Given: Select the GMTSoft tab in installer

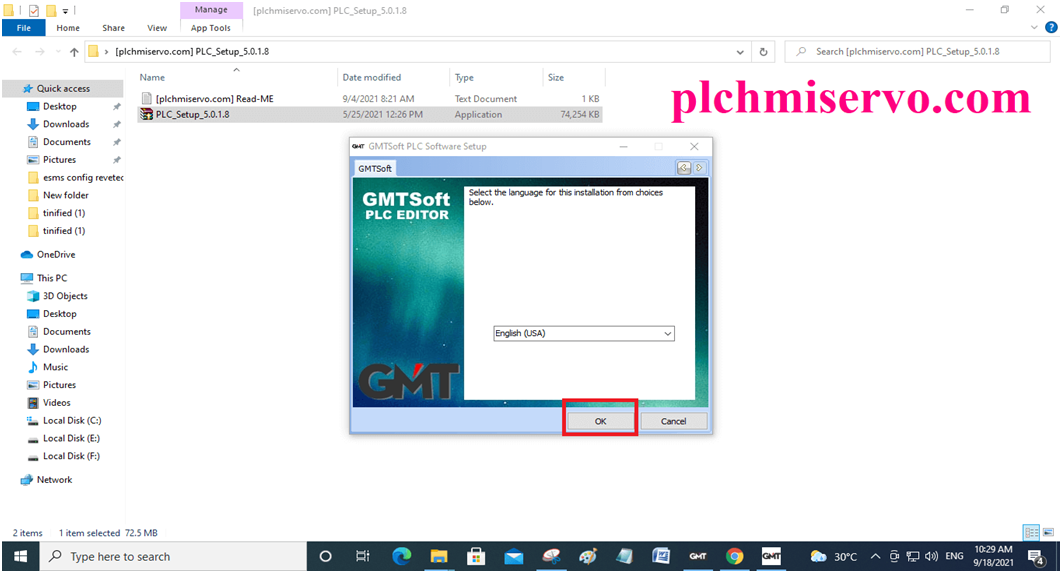Looking at the screenshot, I should 376,169.
